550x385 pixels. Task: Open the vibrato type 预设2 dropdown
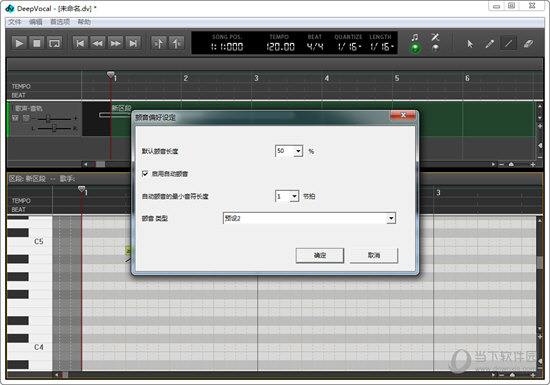tap(391, 218)
